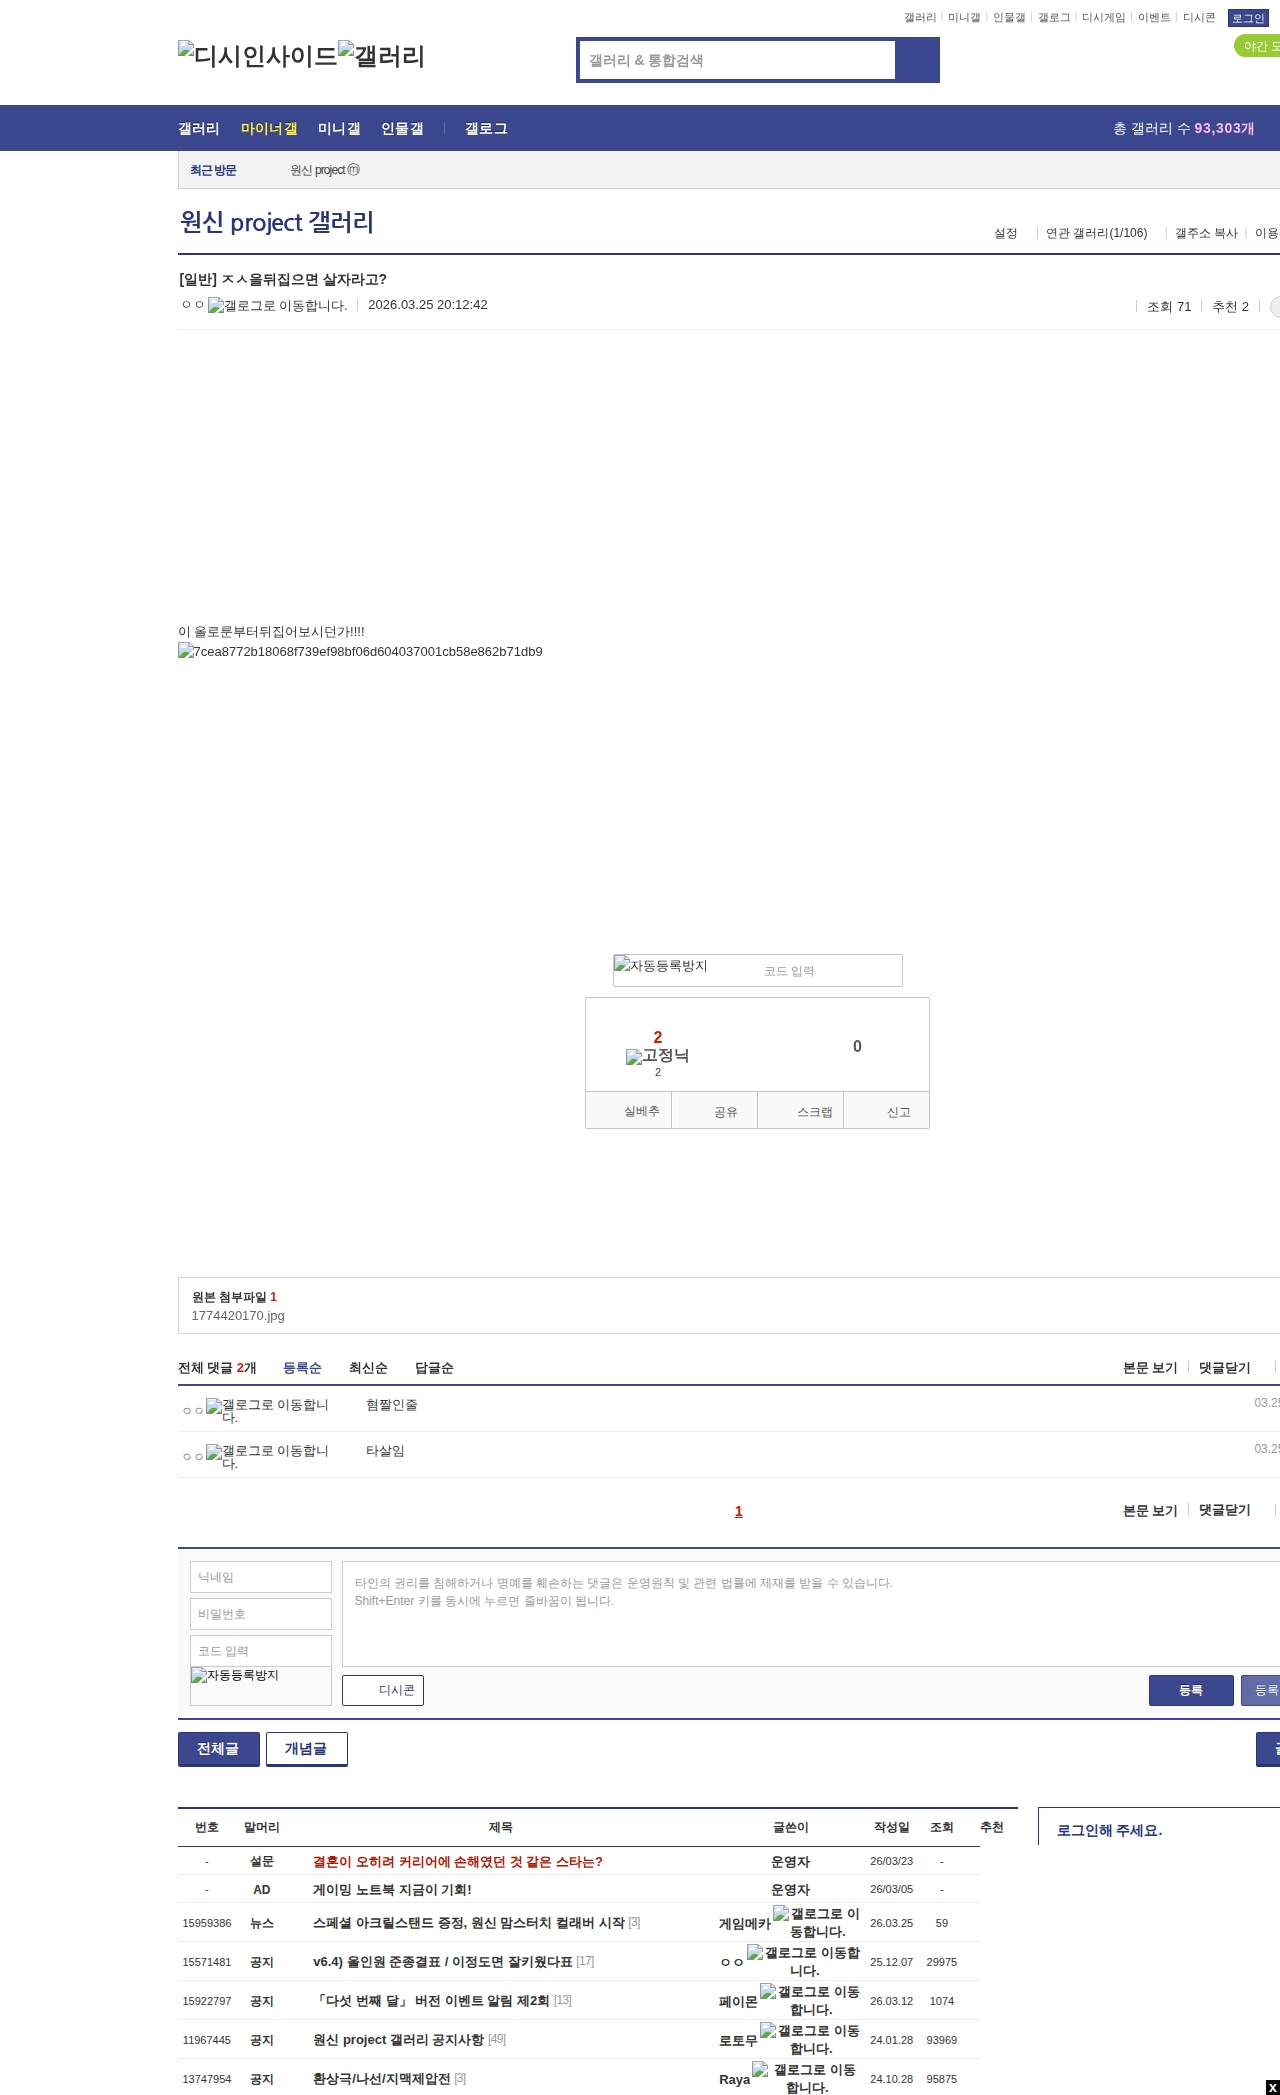1280x2095 pixels.
Task: Click the 닉네임 input field
Action: pos(261,1577)
